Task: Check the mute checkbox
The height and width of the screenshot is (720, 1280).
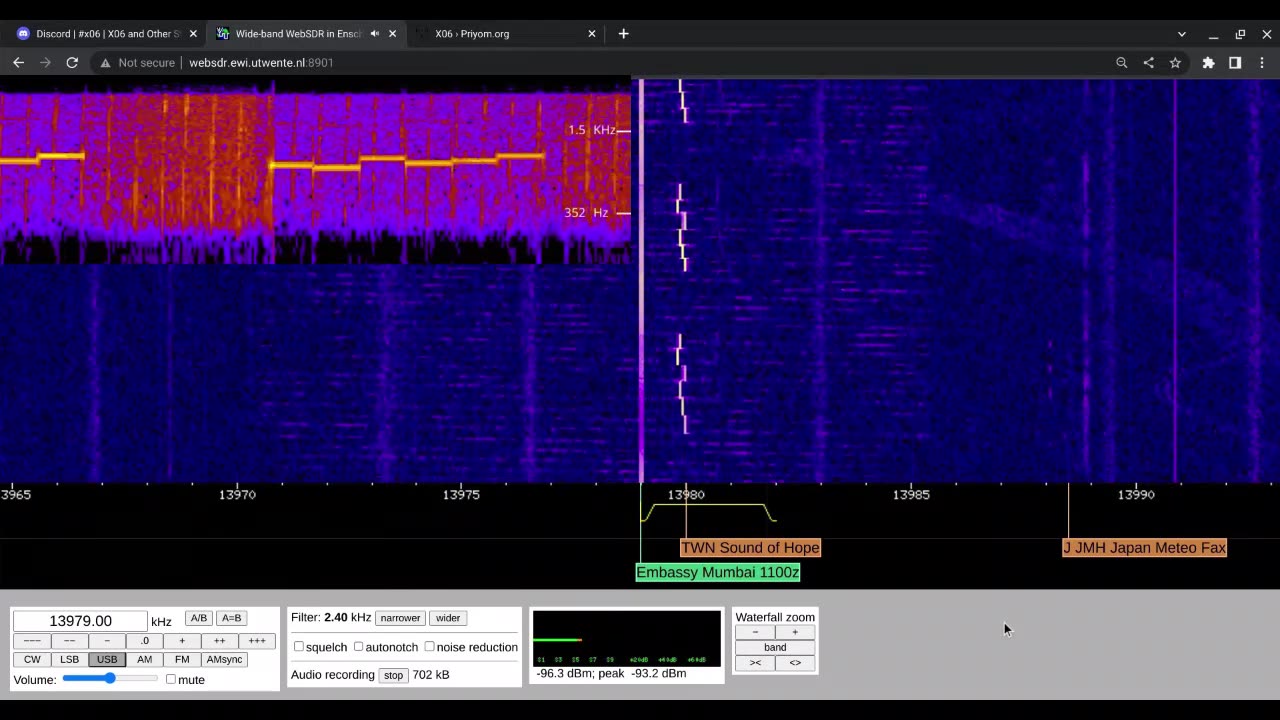Action: point(171,679)
